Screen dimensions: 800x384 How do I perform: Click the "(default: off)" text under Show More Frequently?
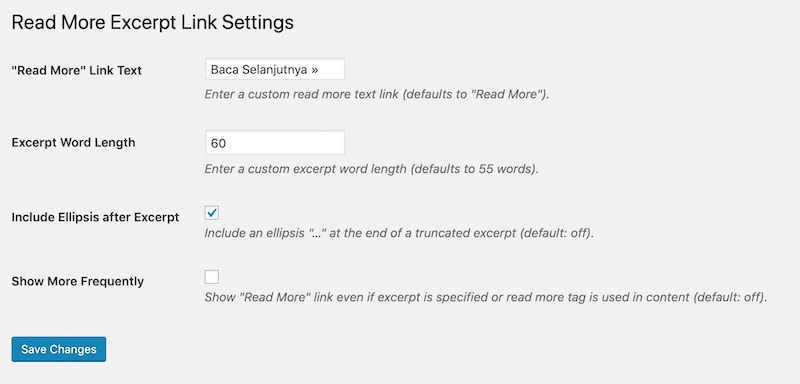(731, 297)
